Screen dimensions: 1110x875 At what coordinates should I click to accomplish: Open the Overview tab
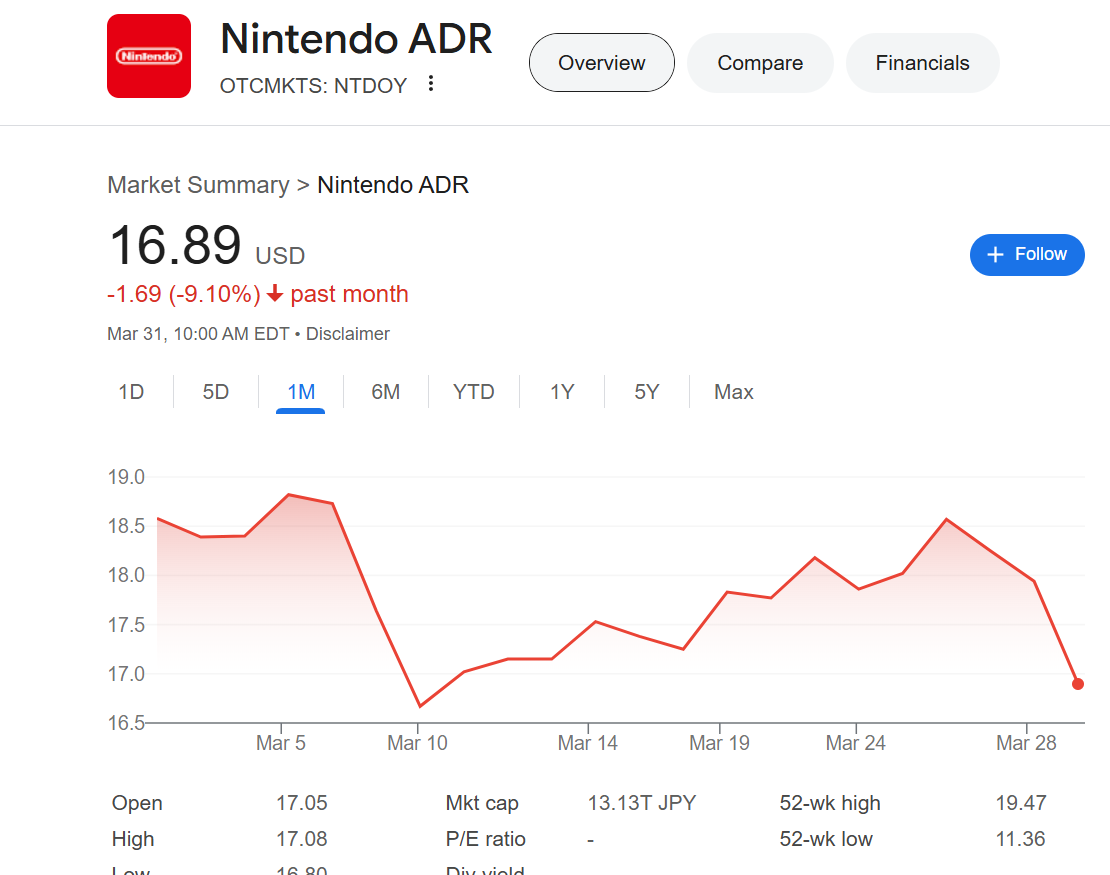(x=602, y=63)
